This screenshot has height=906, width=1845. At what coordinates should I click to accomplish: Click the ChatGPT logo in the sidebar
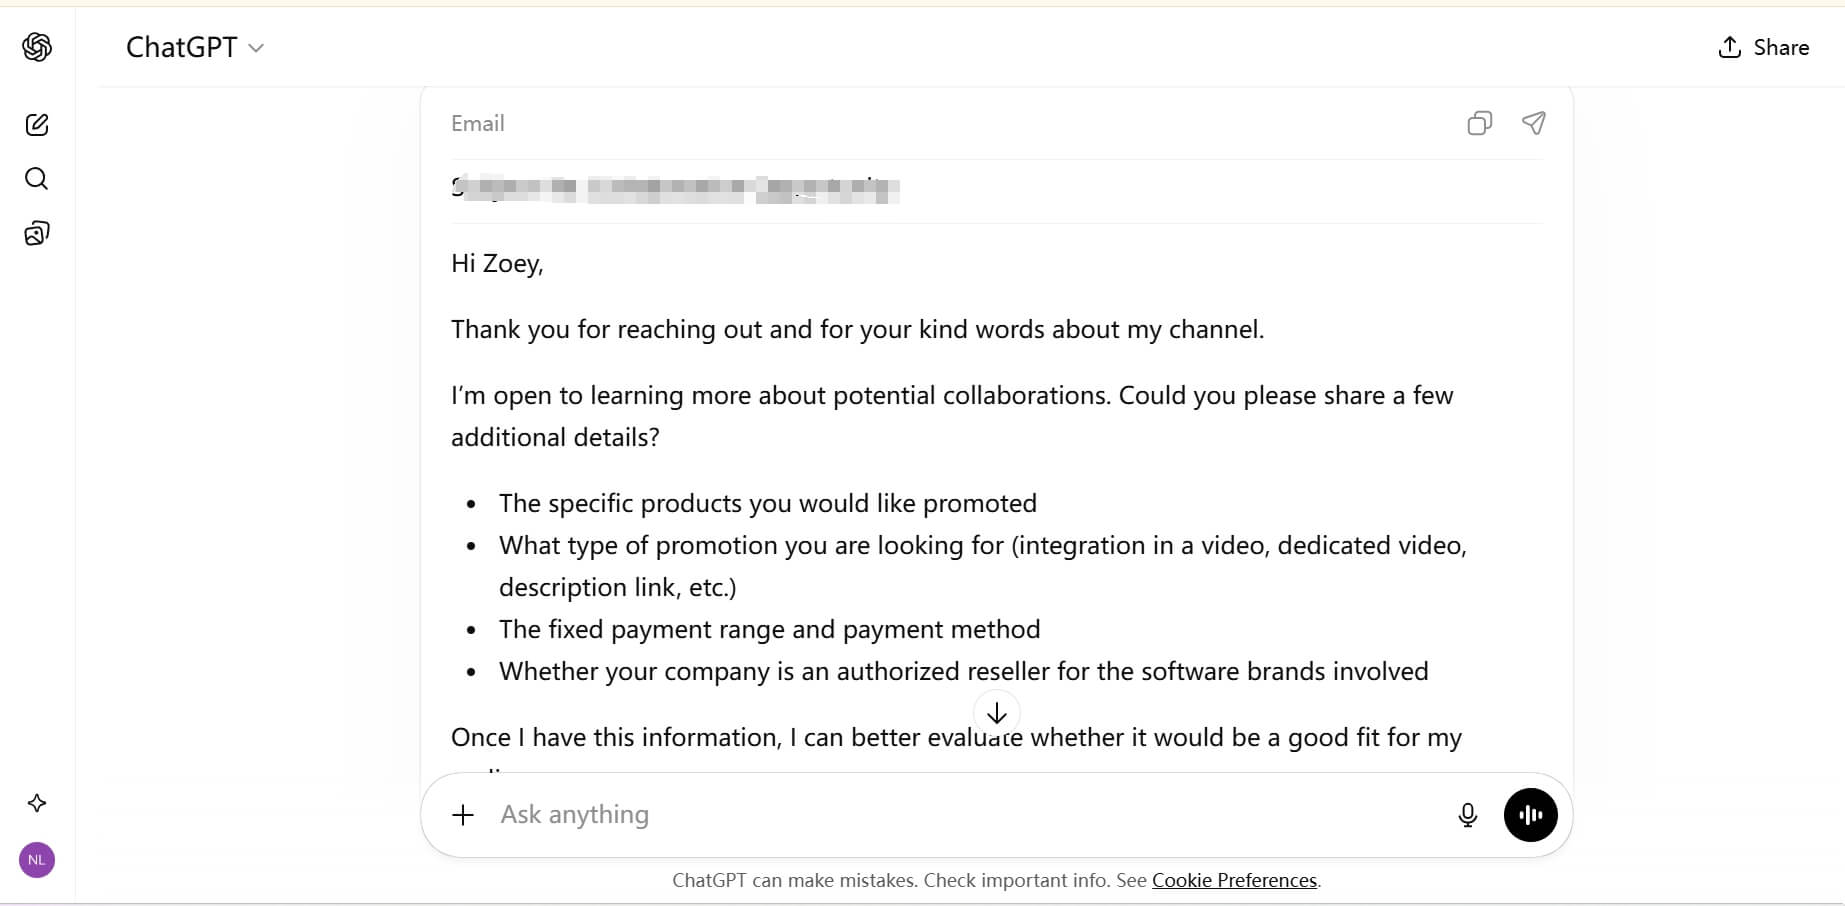pyautogui.click(x=37, y=47)
